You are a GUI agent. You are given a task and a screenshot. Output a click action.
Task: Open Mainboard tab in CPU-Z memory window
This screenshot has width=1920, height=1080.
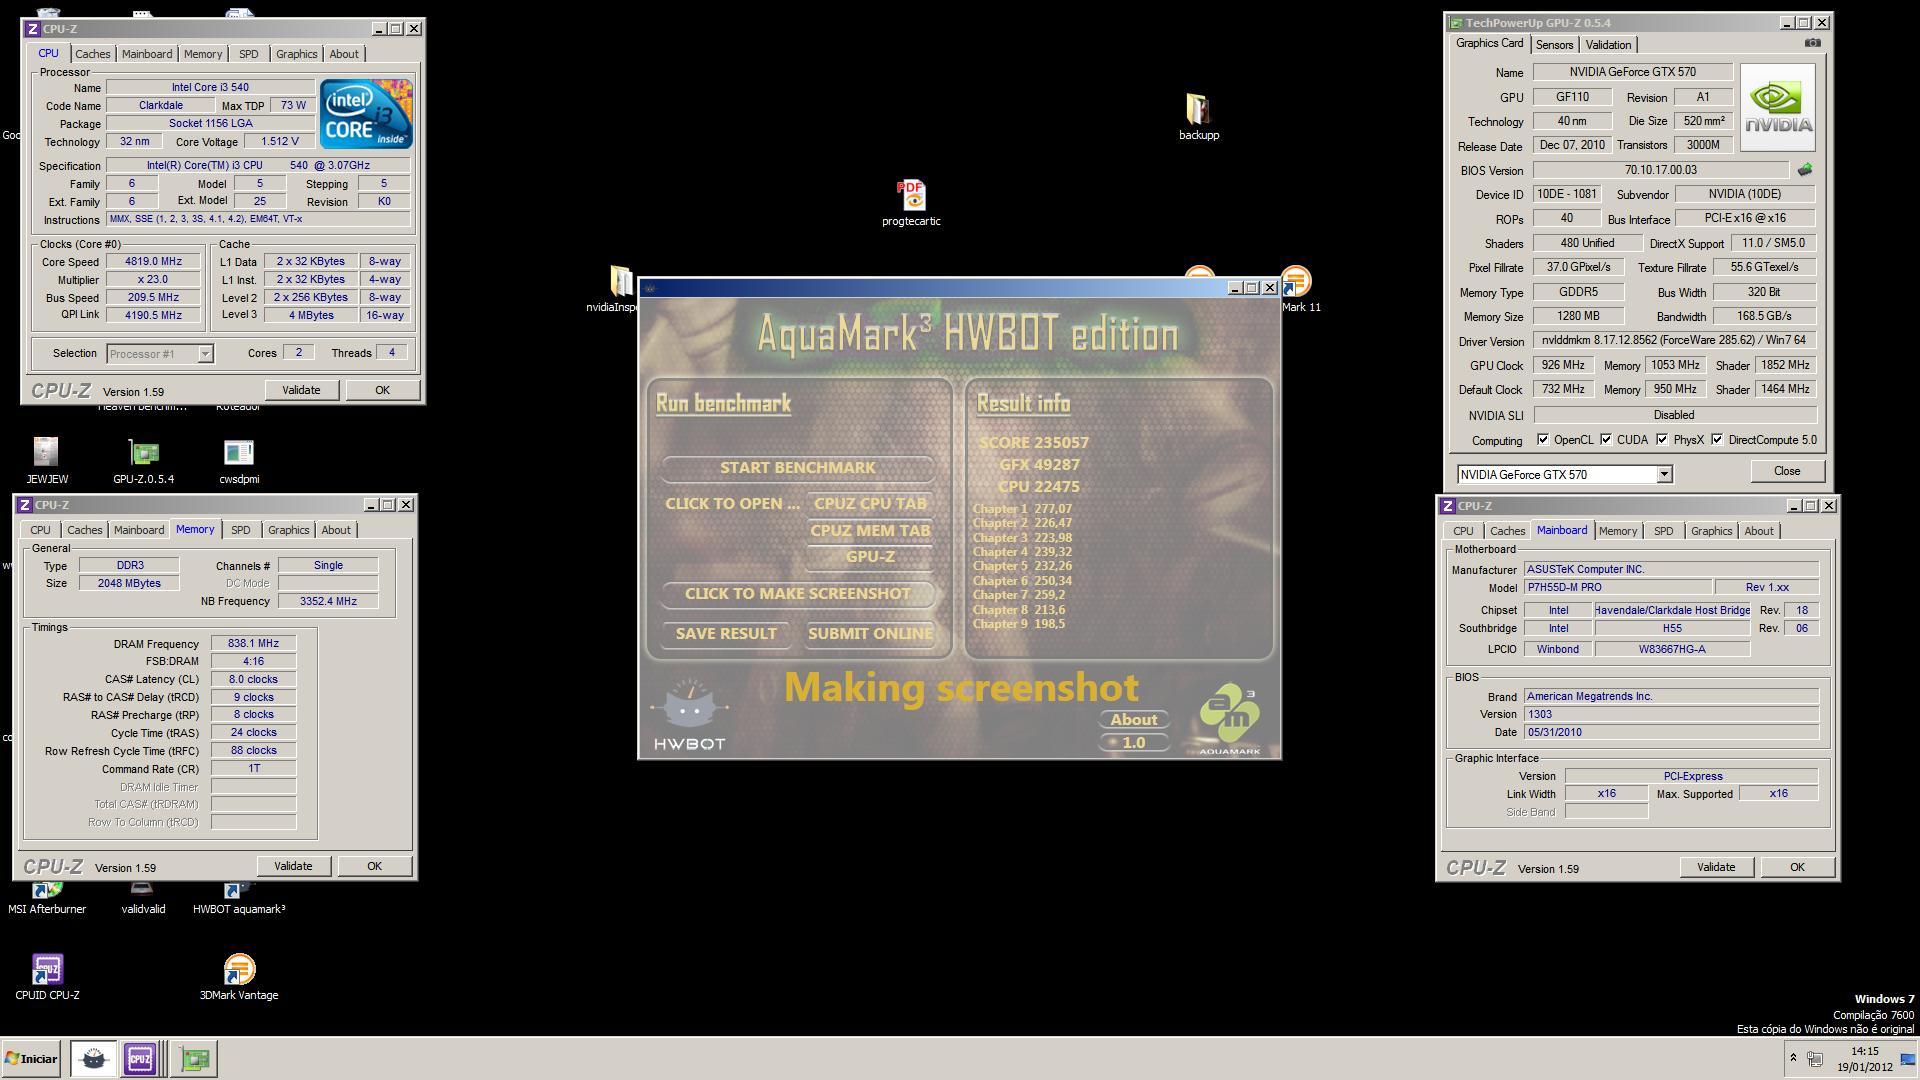point(139,530)
